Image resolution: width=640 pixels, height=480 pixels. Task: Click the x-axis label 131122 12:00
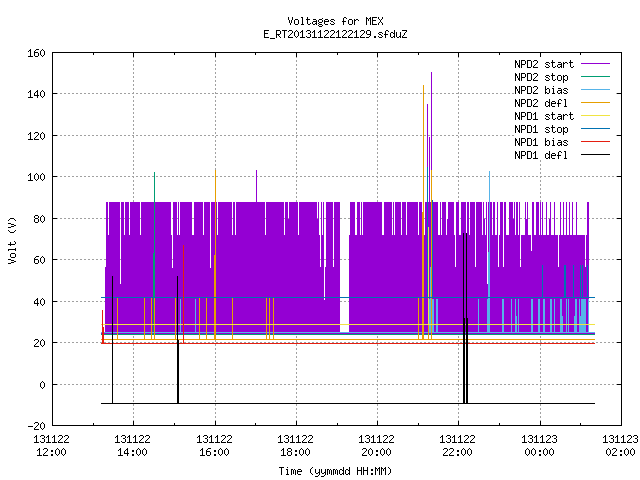point(51,446)
